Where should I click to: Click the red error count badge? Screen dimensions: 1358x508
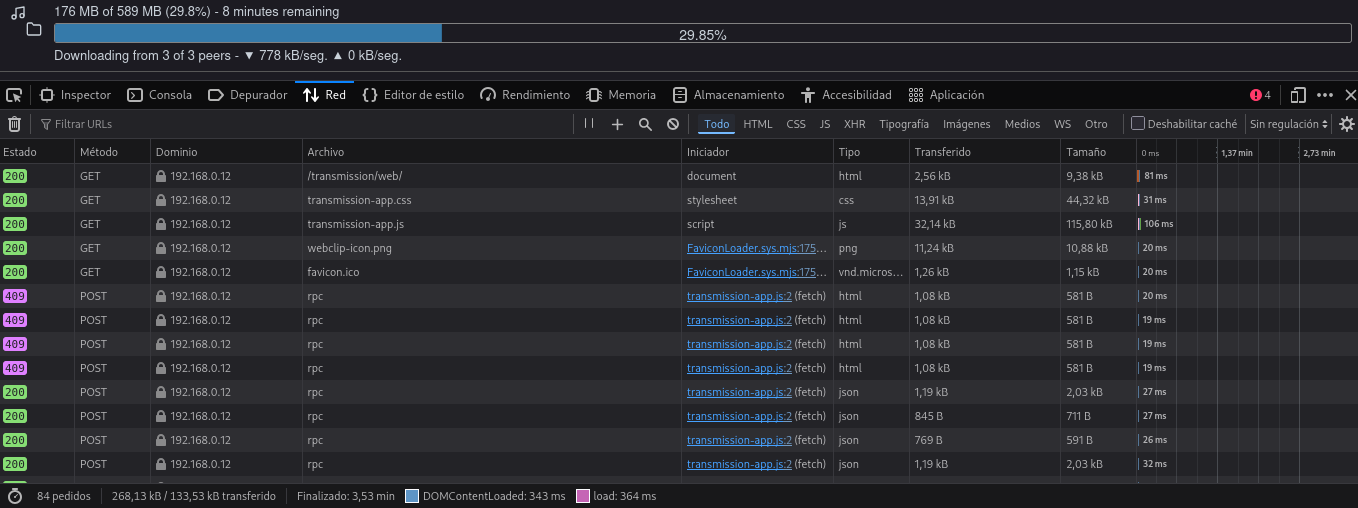pos(1260,95)
